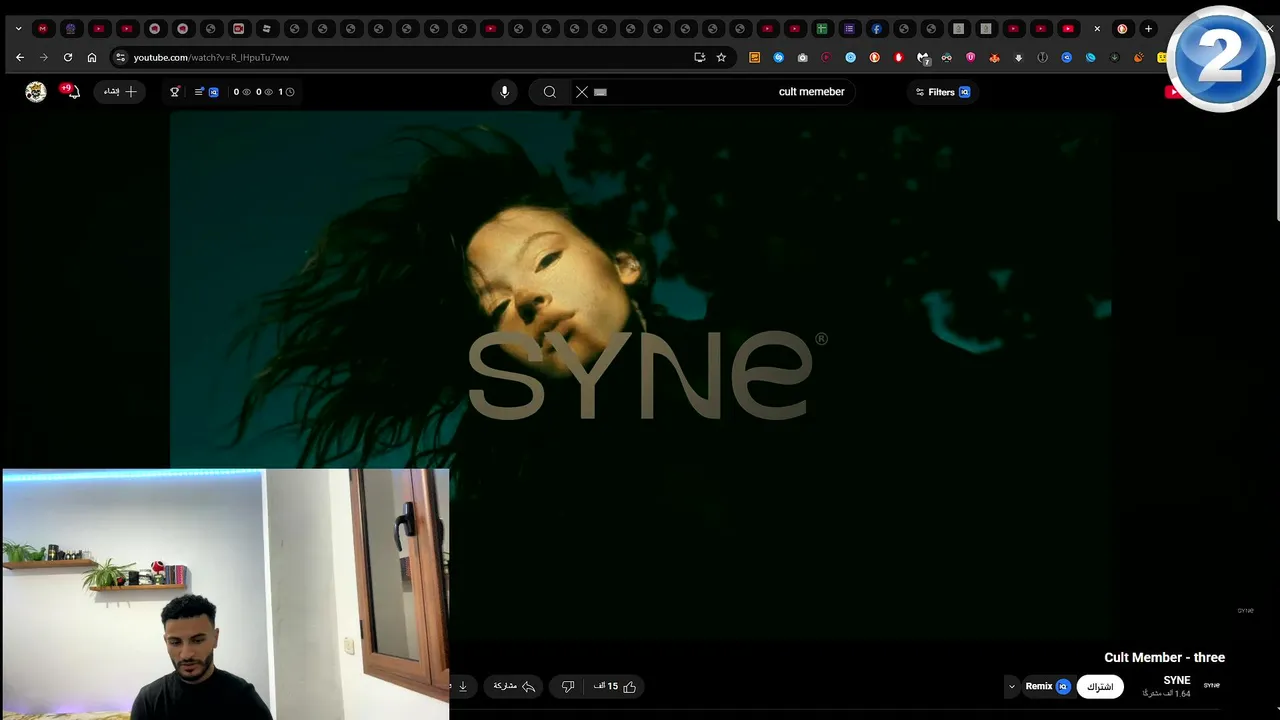Subscribe (اشتراك) to the SYNE channel

click(1100, 687)
